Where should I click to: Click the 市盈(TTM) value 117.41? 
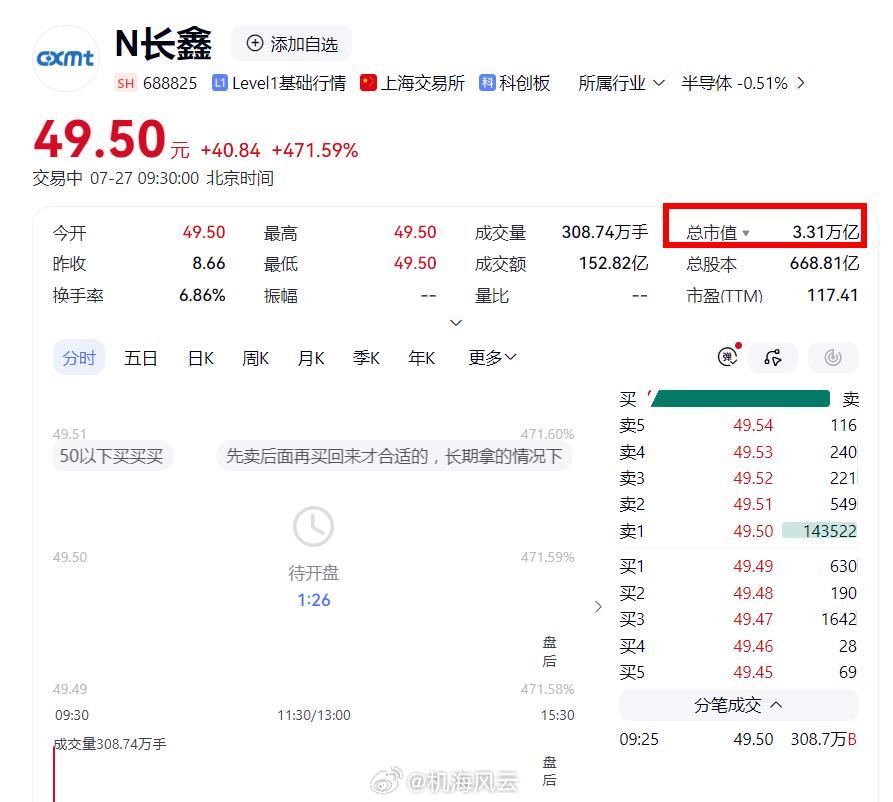[832, 295]
